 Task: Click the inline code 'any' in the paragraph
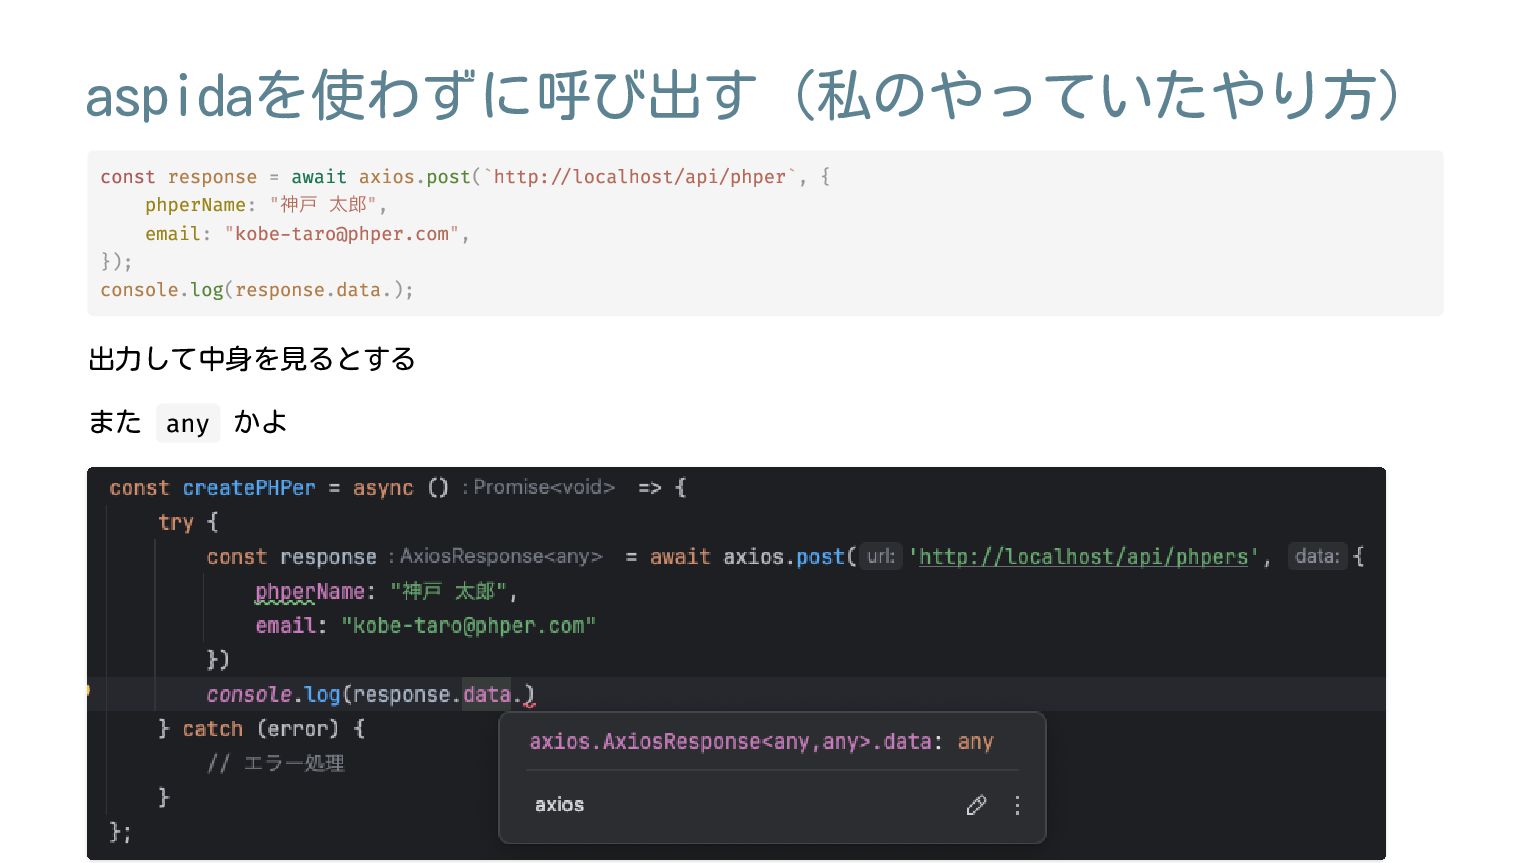click(x=187, y=424)
